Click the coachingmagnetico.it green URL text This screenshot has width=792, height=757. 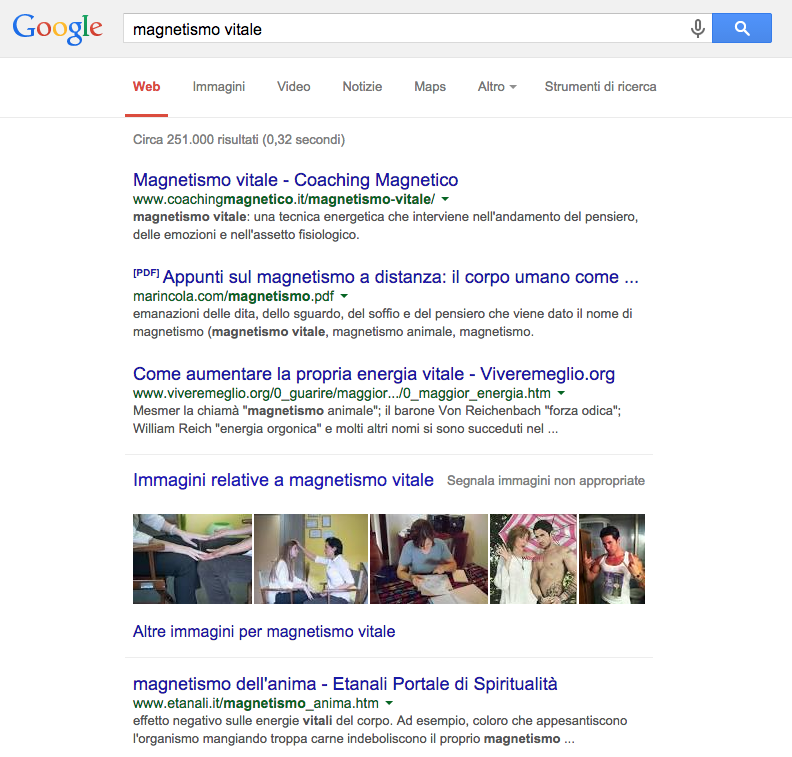pyautogui.click(x=284, y=199)
